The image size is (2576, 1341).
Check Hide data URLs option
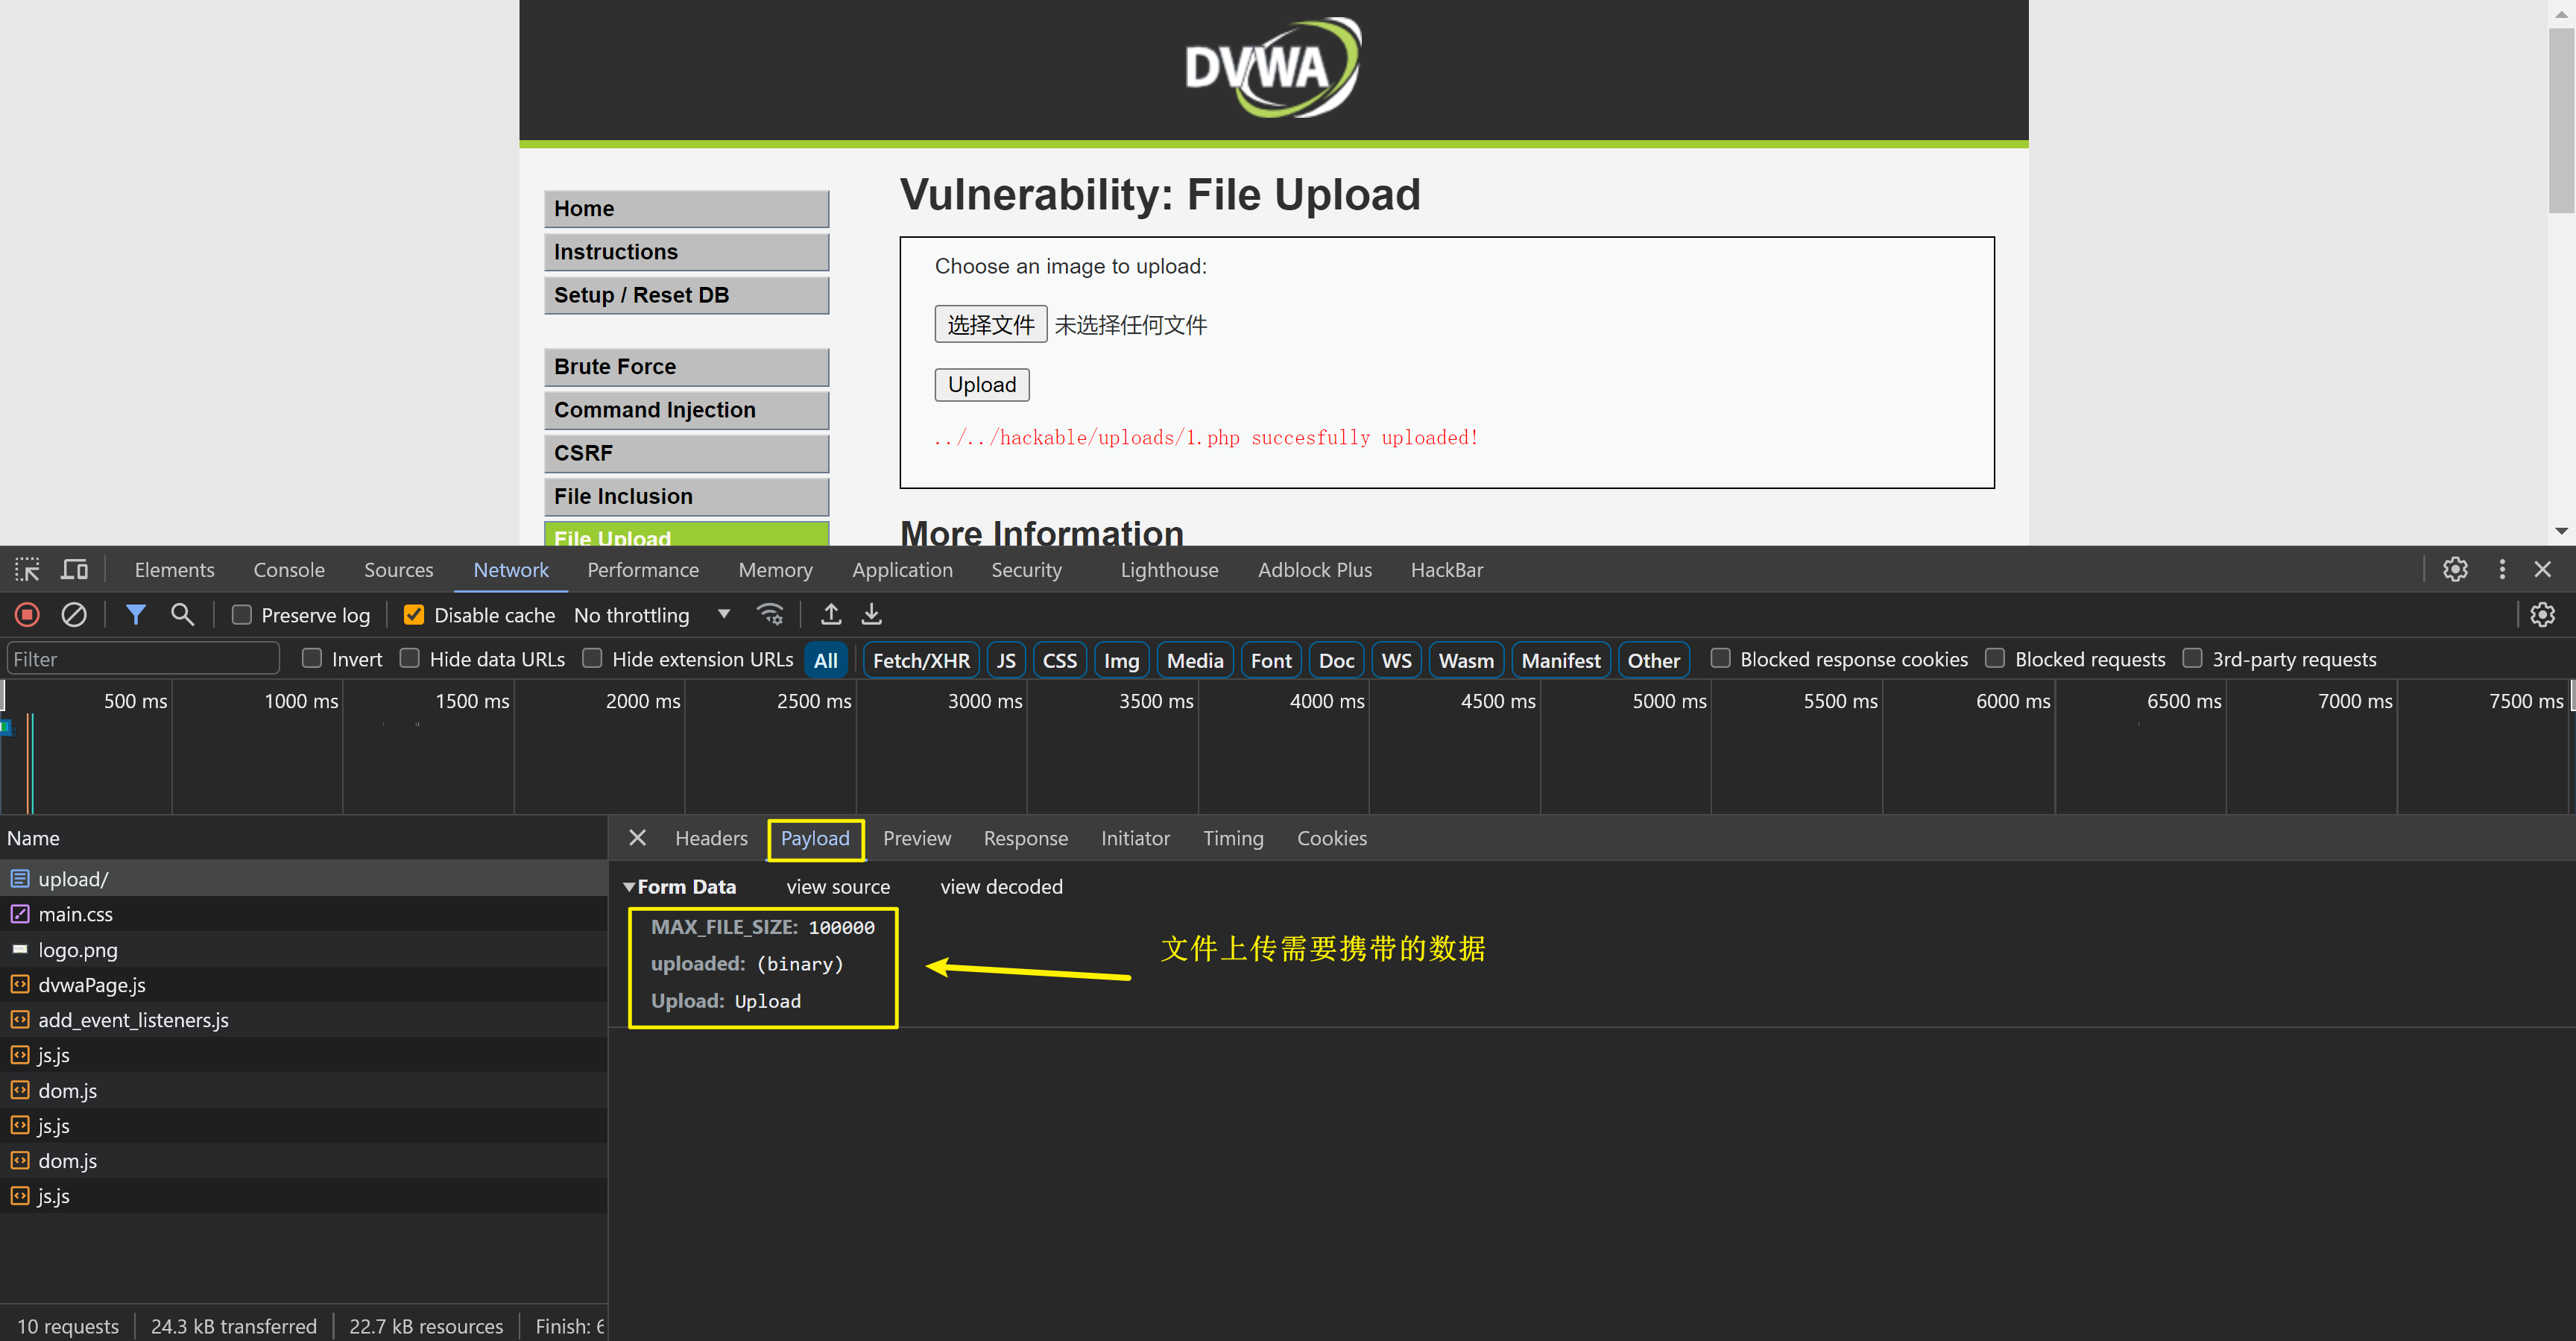(409, 658)
